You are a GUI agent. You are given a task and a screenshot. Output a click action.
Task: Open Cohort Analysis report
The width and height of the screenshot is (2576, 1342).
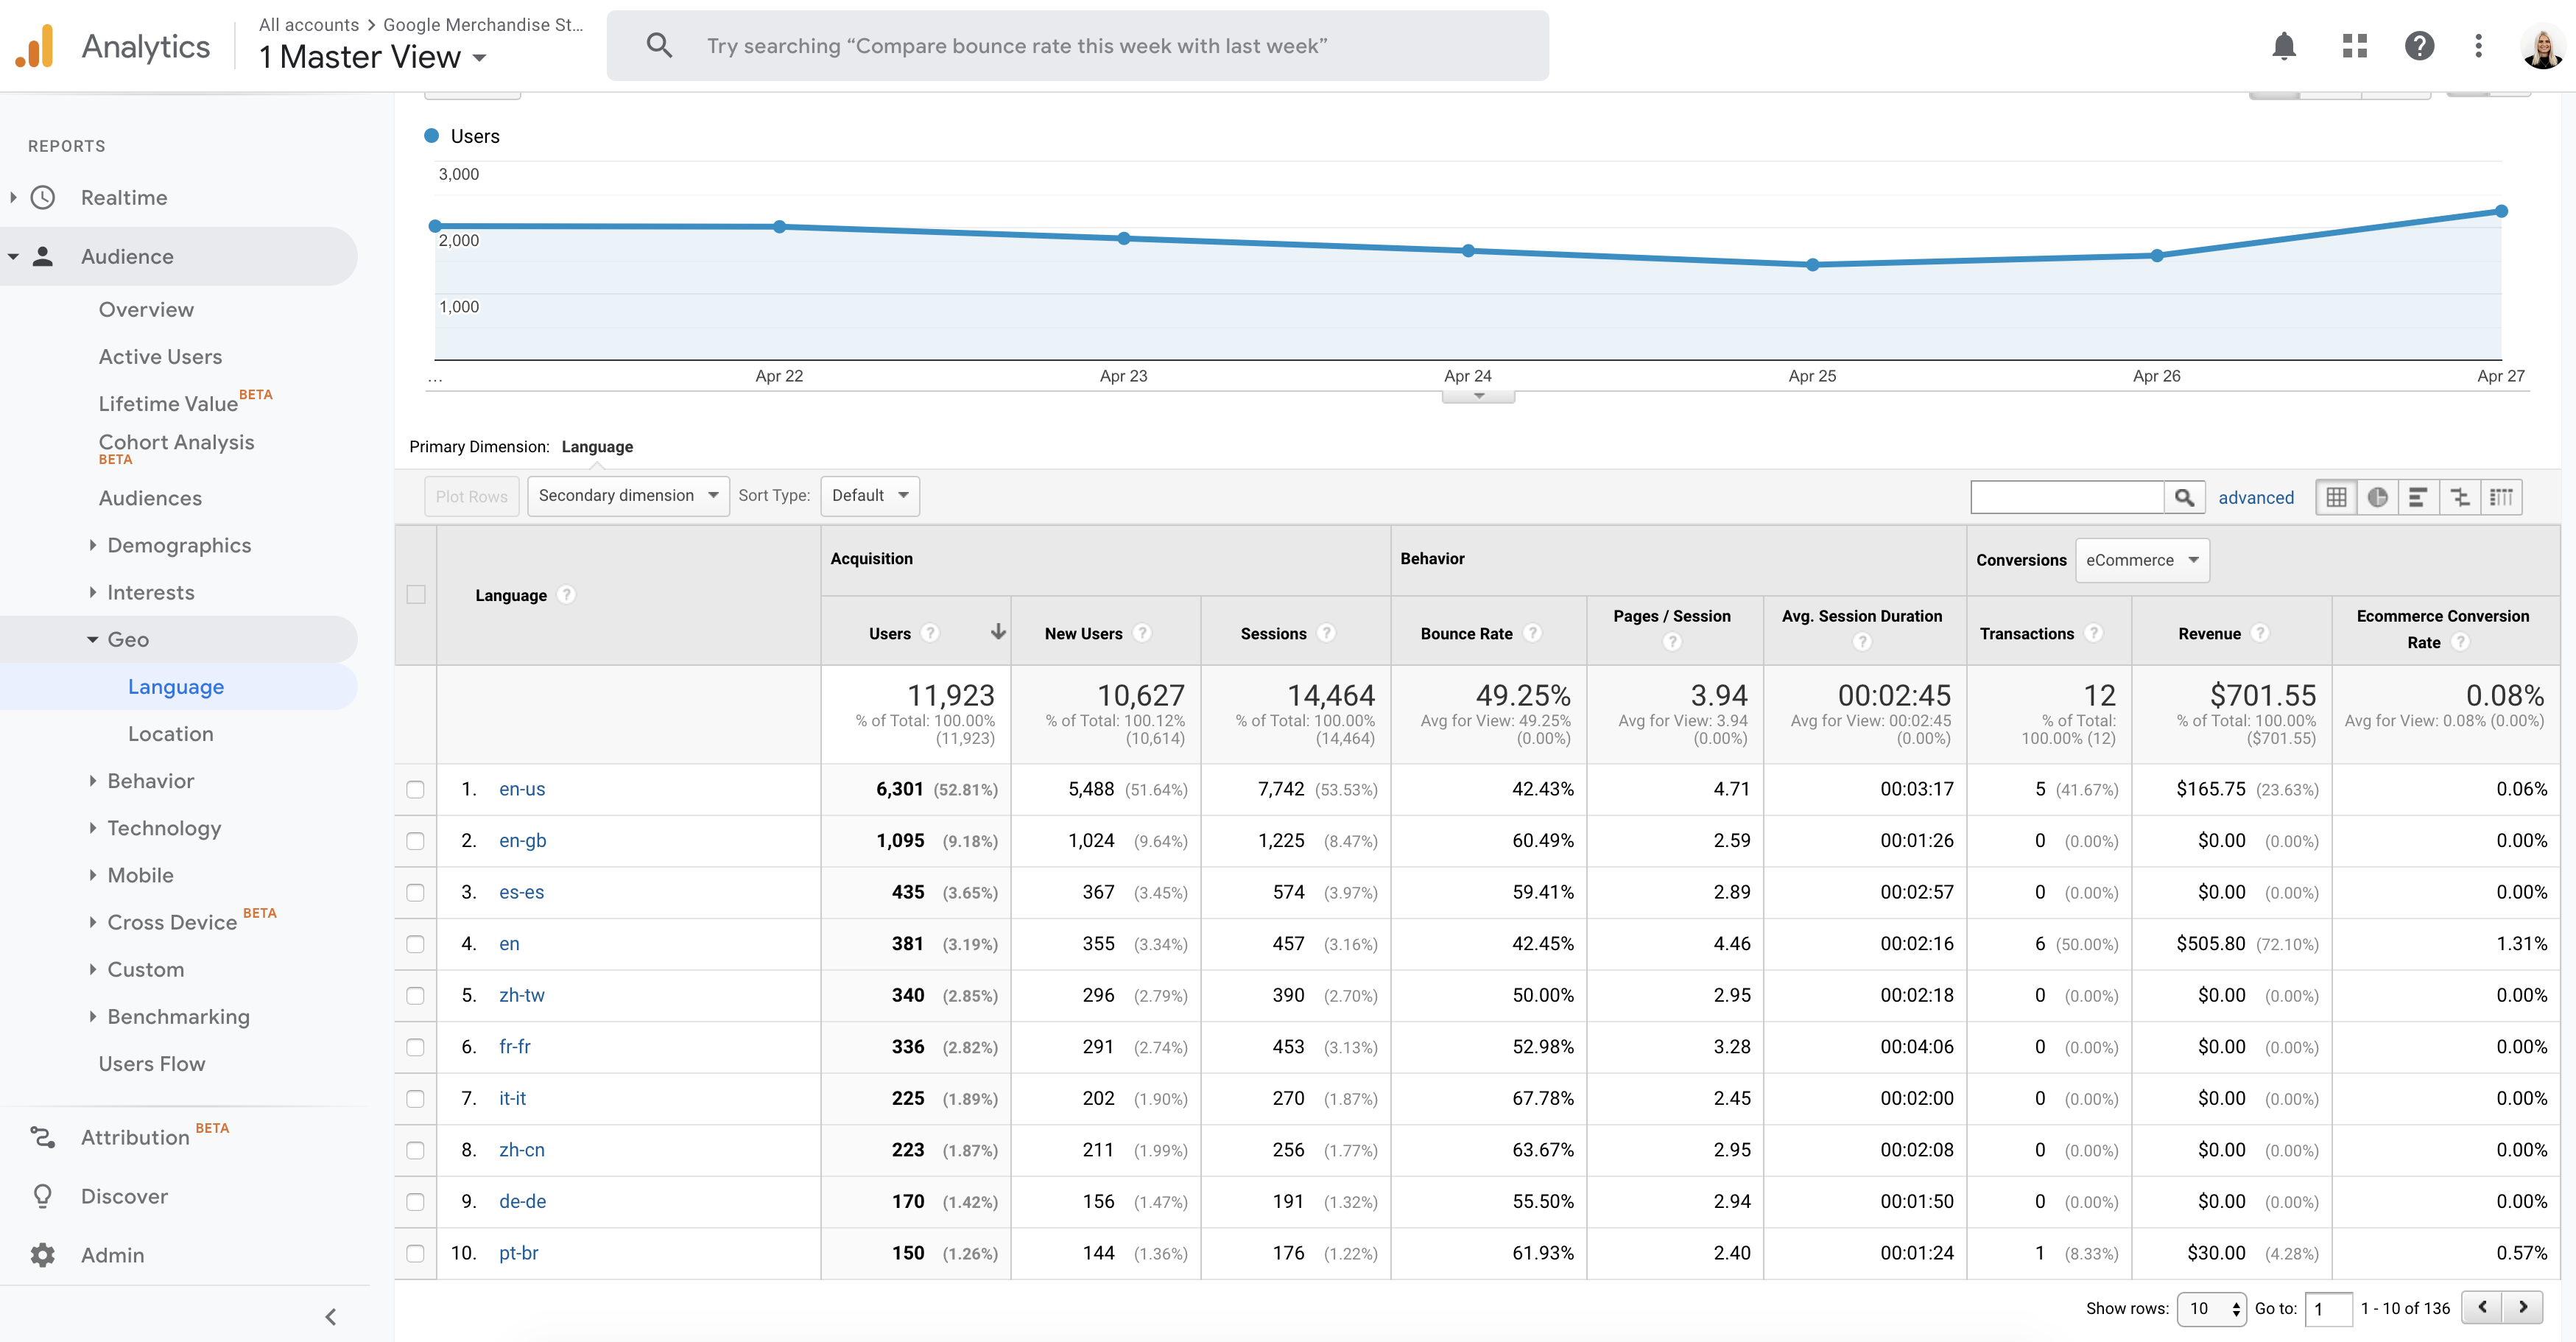pyautogui.click(x=176, y=442)
